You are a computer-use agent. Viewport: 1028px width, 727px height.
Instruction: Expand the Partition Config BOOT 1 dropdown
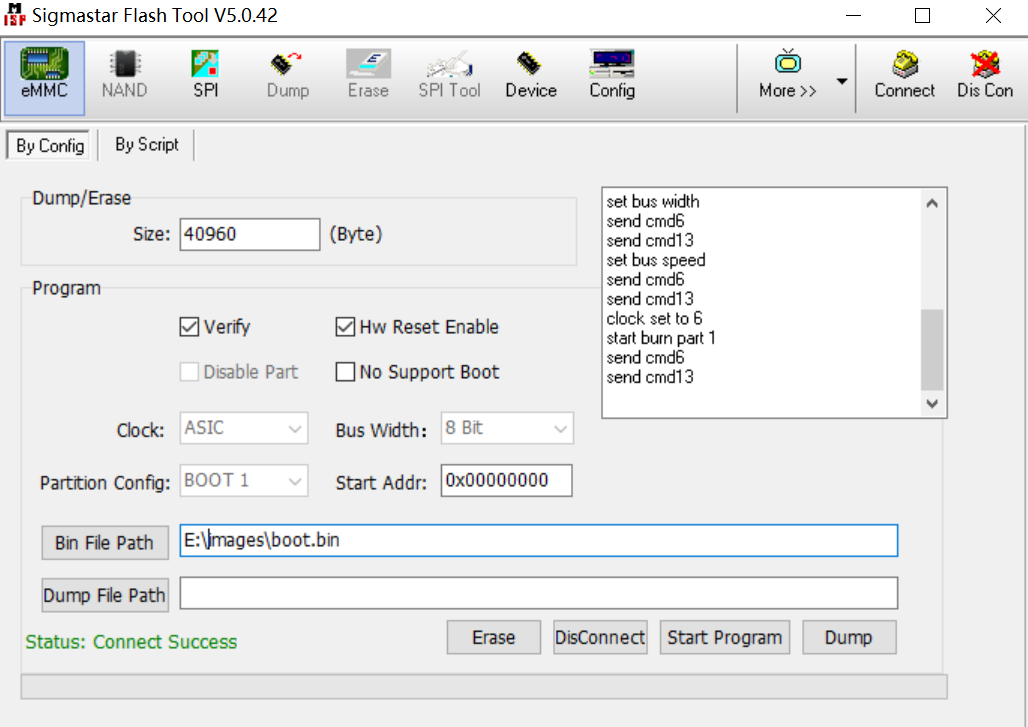[244, 481]
